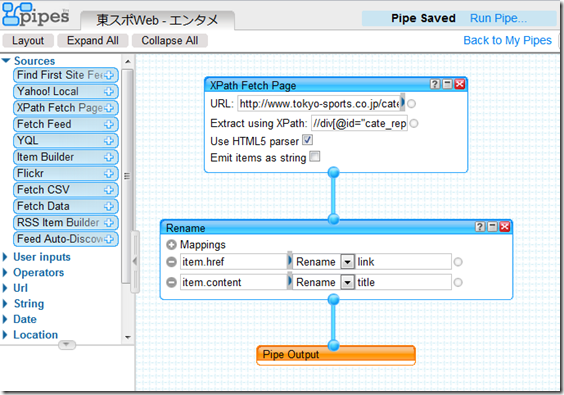Expand the Operators category
This screenshot has width=564, height=395.
pos(5,273)
